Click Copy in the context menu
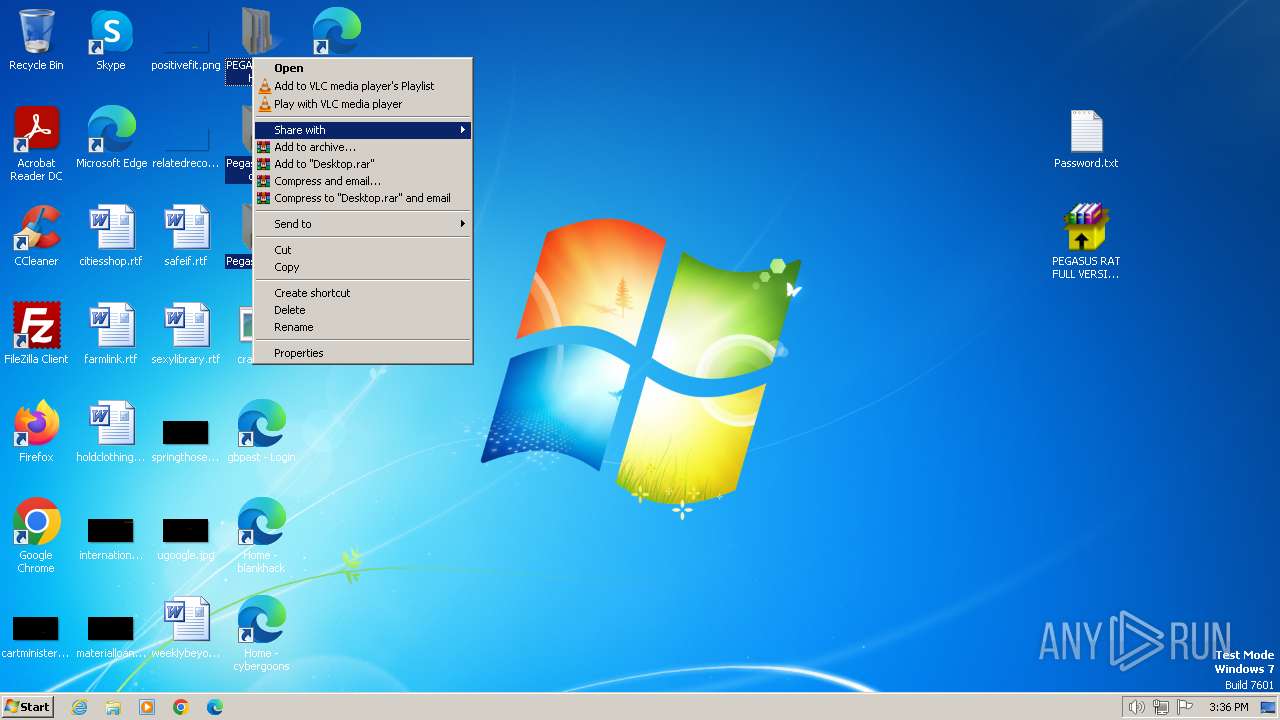Screen dimensions: 1280x720 [x=363, y=267]
